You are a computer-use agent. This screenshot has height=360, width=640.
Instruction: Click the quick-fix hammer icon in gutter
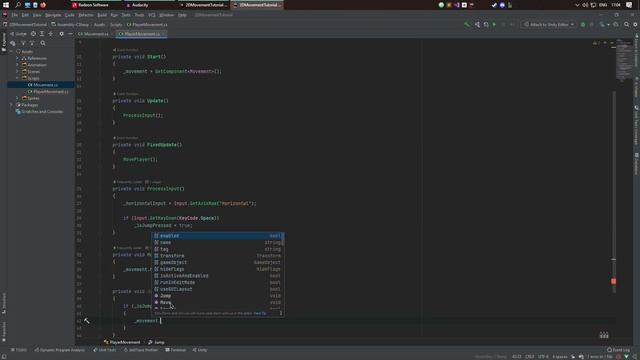[87, 321]
